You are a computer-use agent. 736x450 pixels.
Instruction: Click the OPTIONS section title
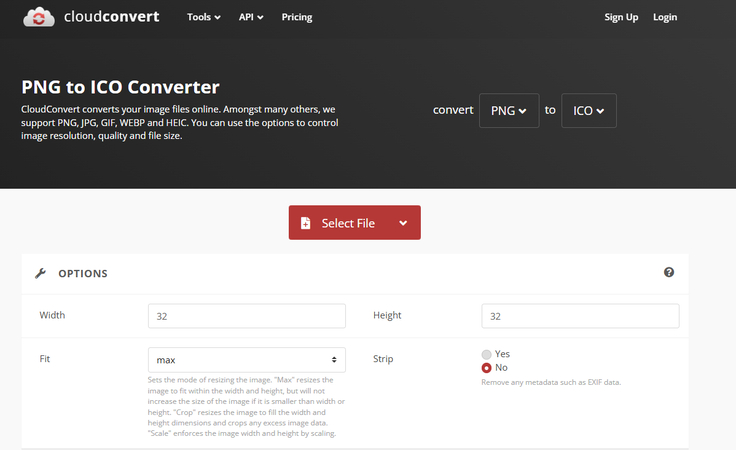click(x=83, y=274)
